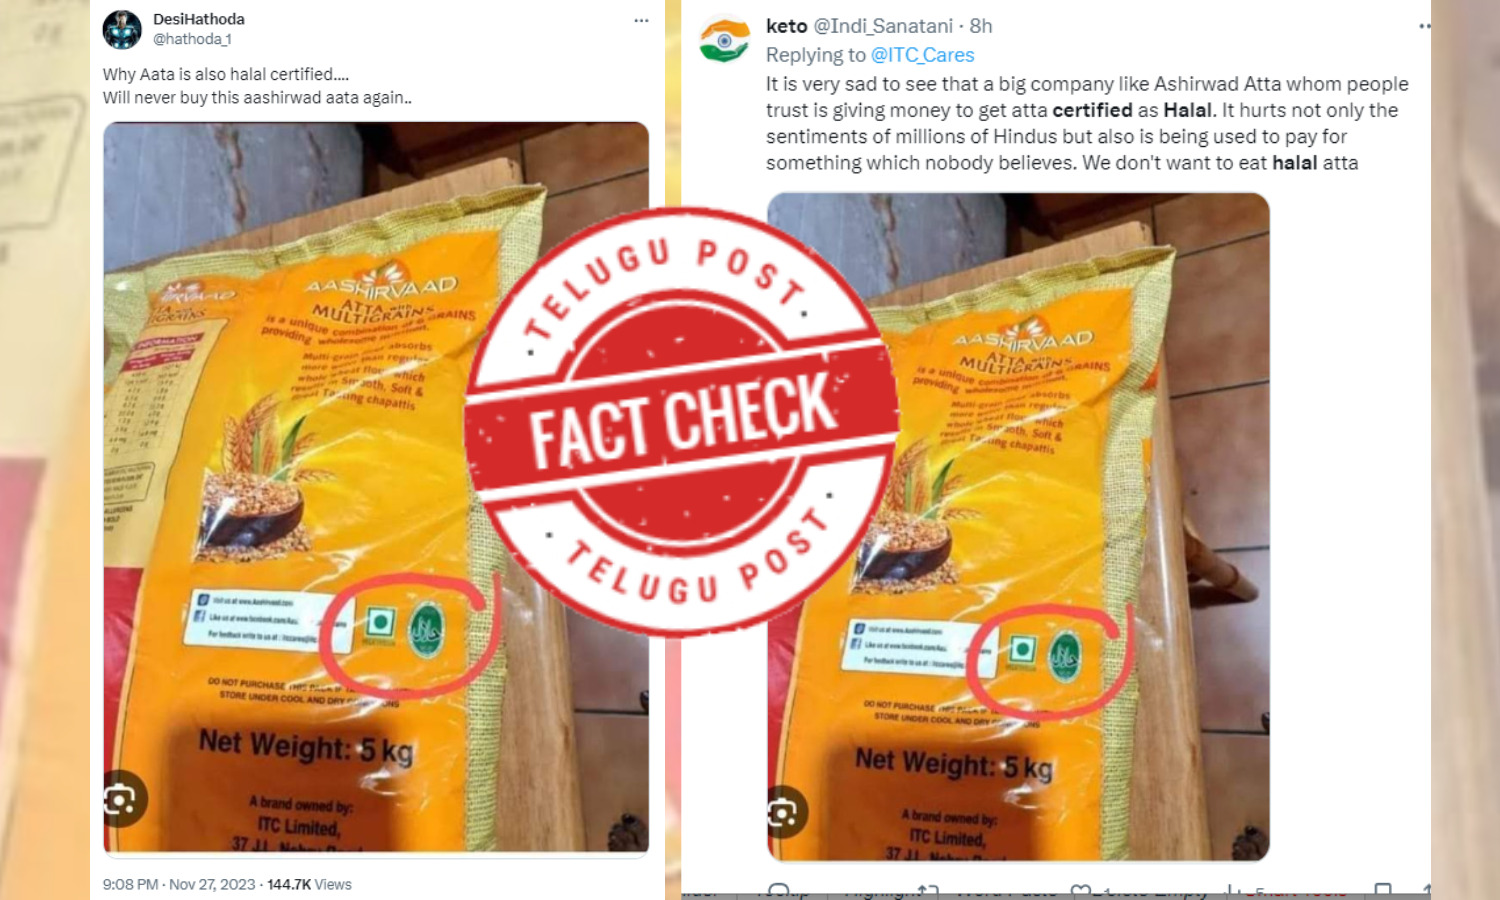Open the @hathoda_1 handle
The width and height of the screenshot is (1500, 900).
point(192,39)
